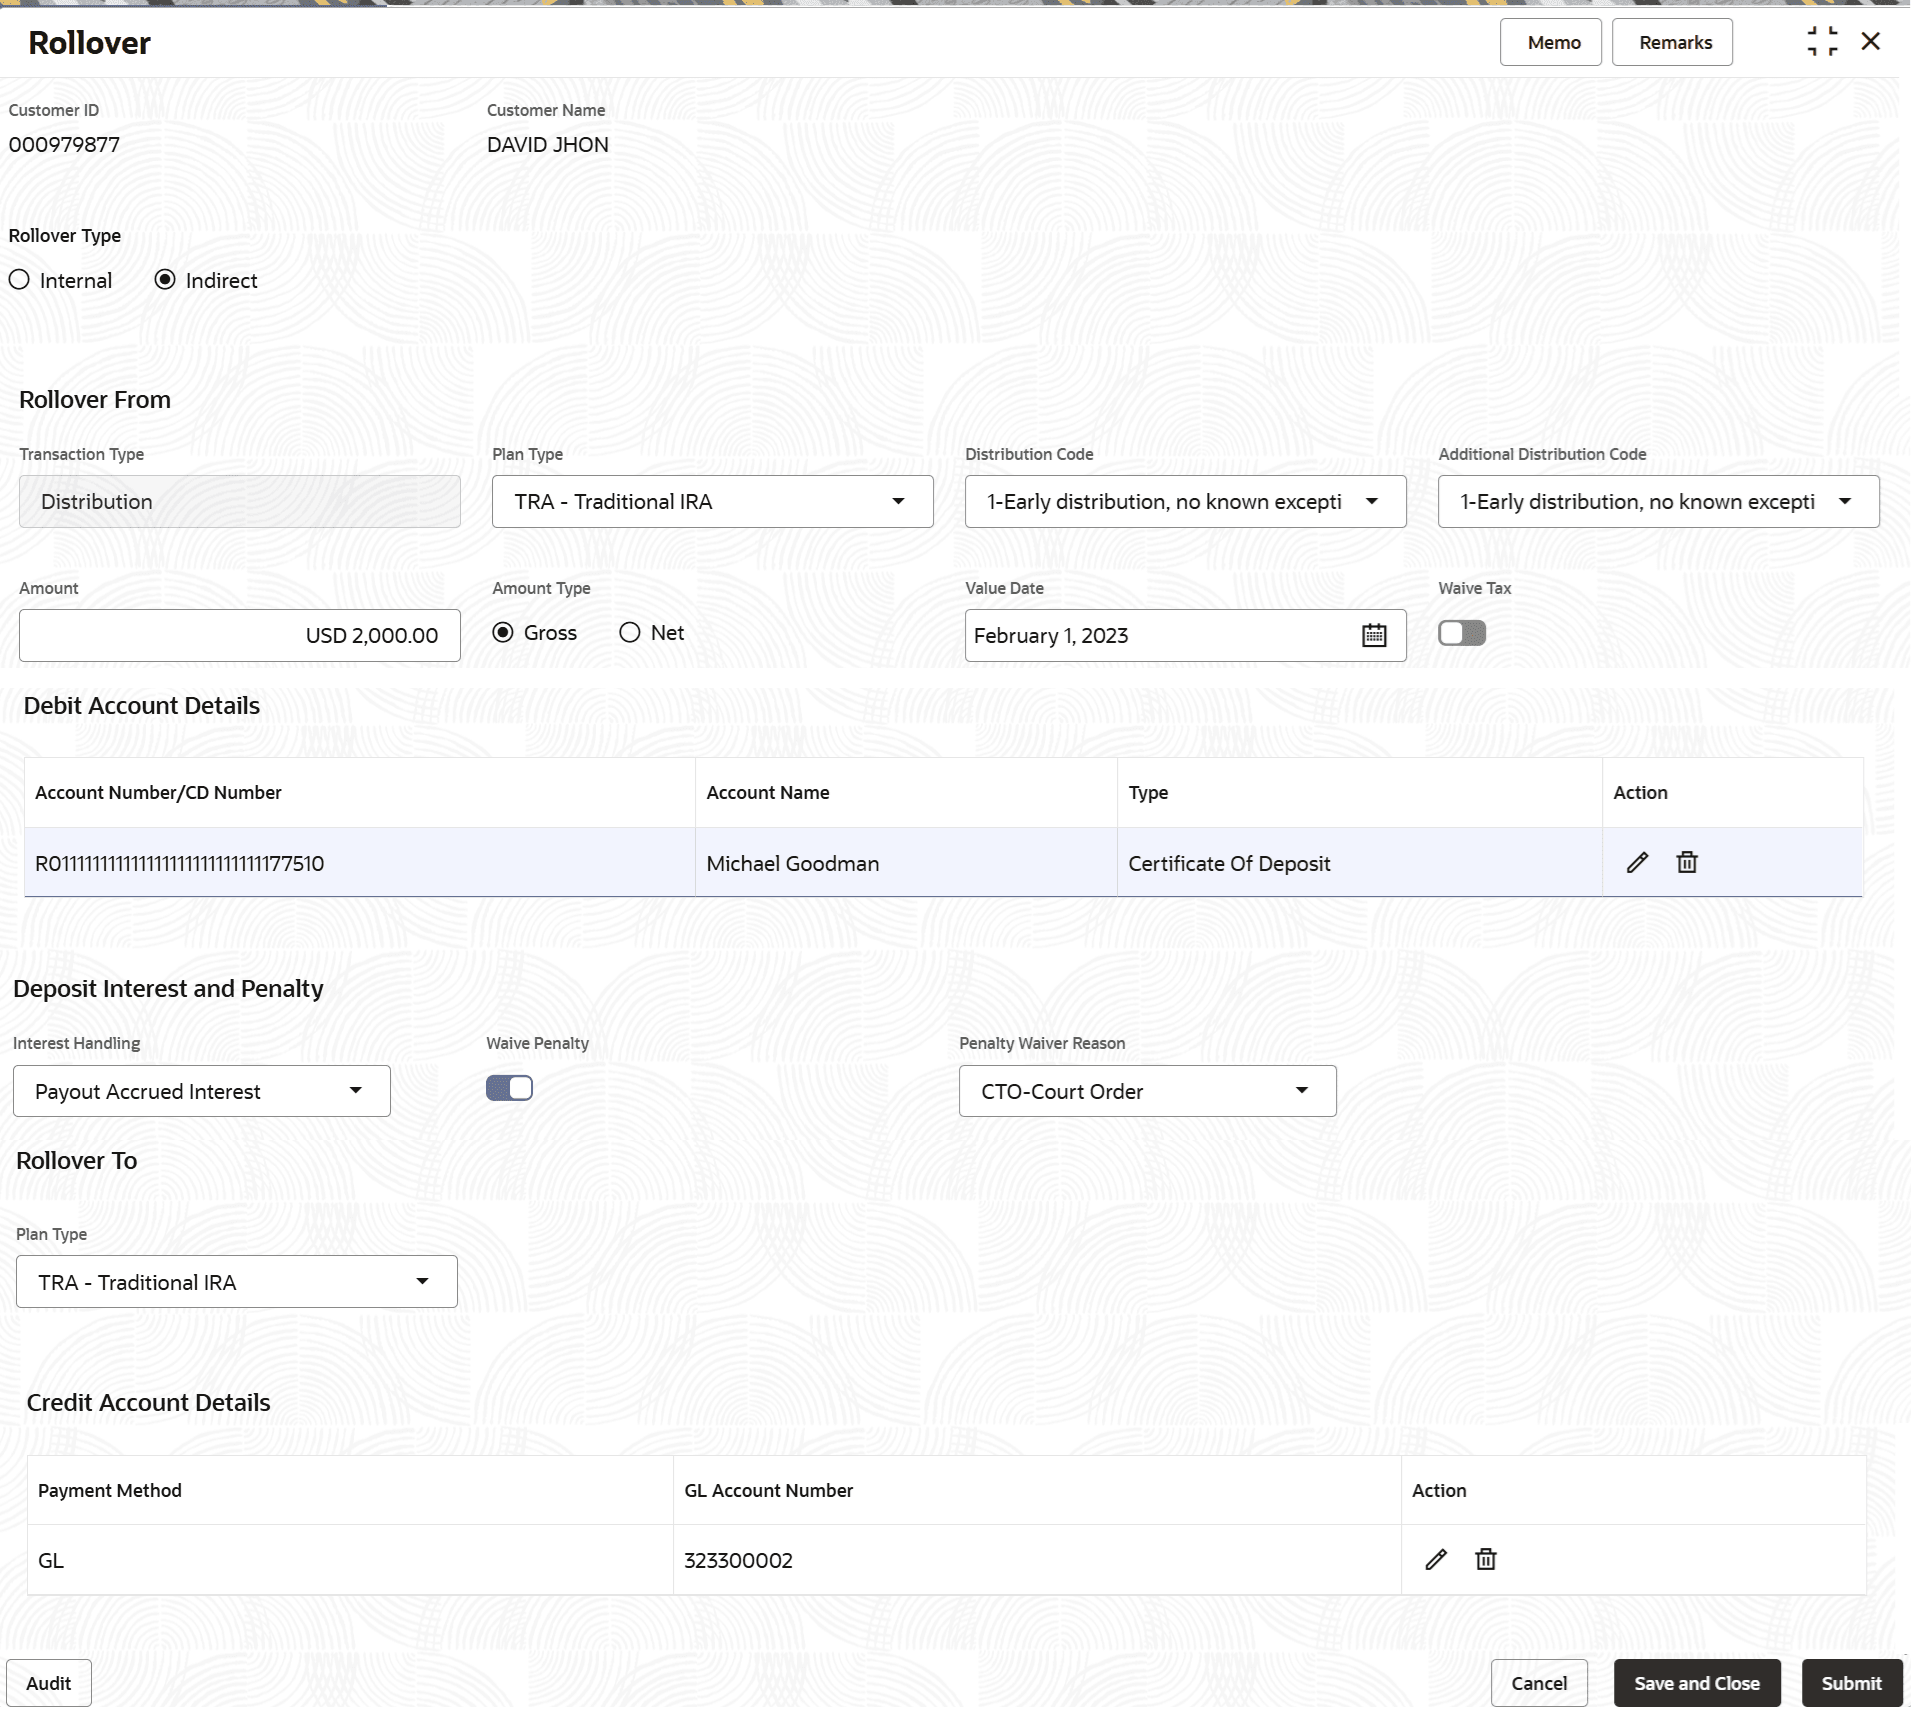The width and height of the screenshot is (1911, 1709).
Task: Cancel the rollover transaction
Action: click(1539, 1683)
